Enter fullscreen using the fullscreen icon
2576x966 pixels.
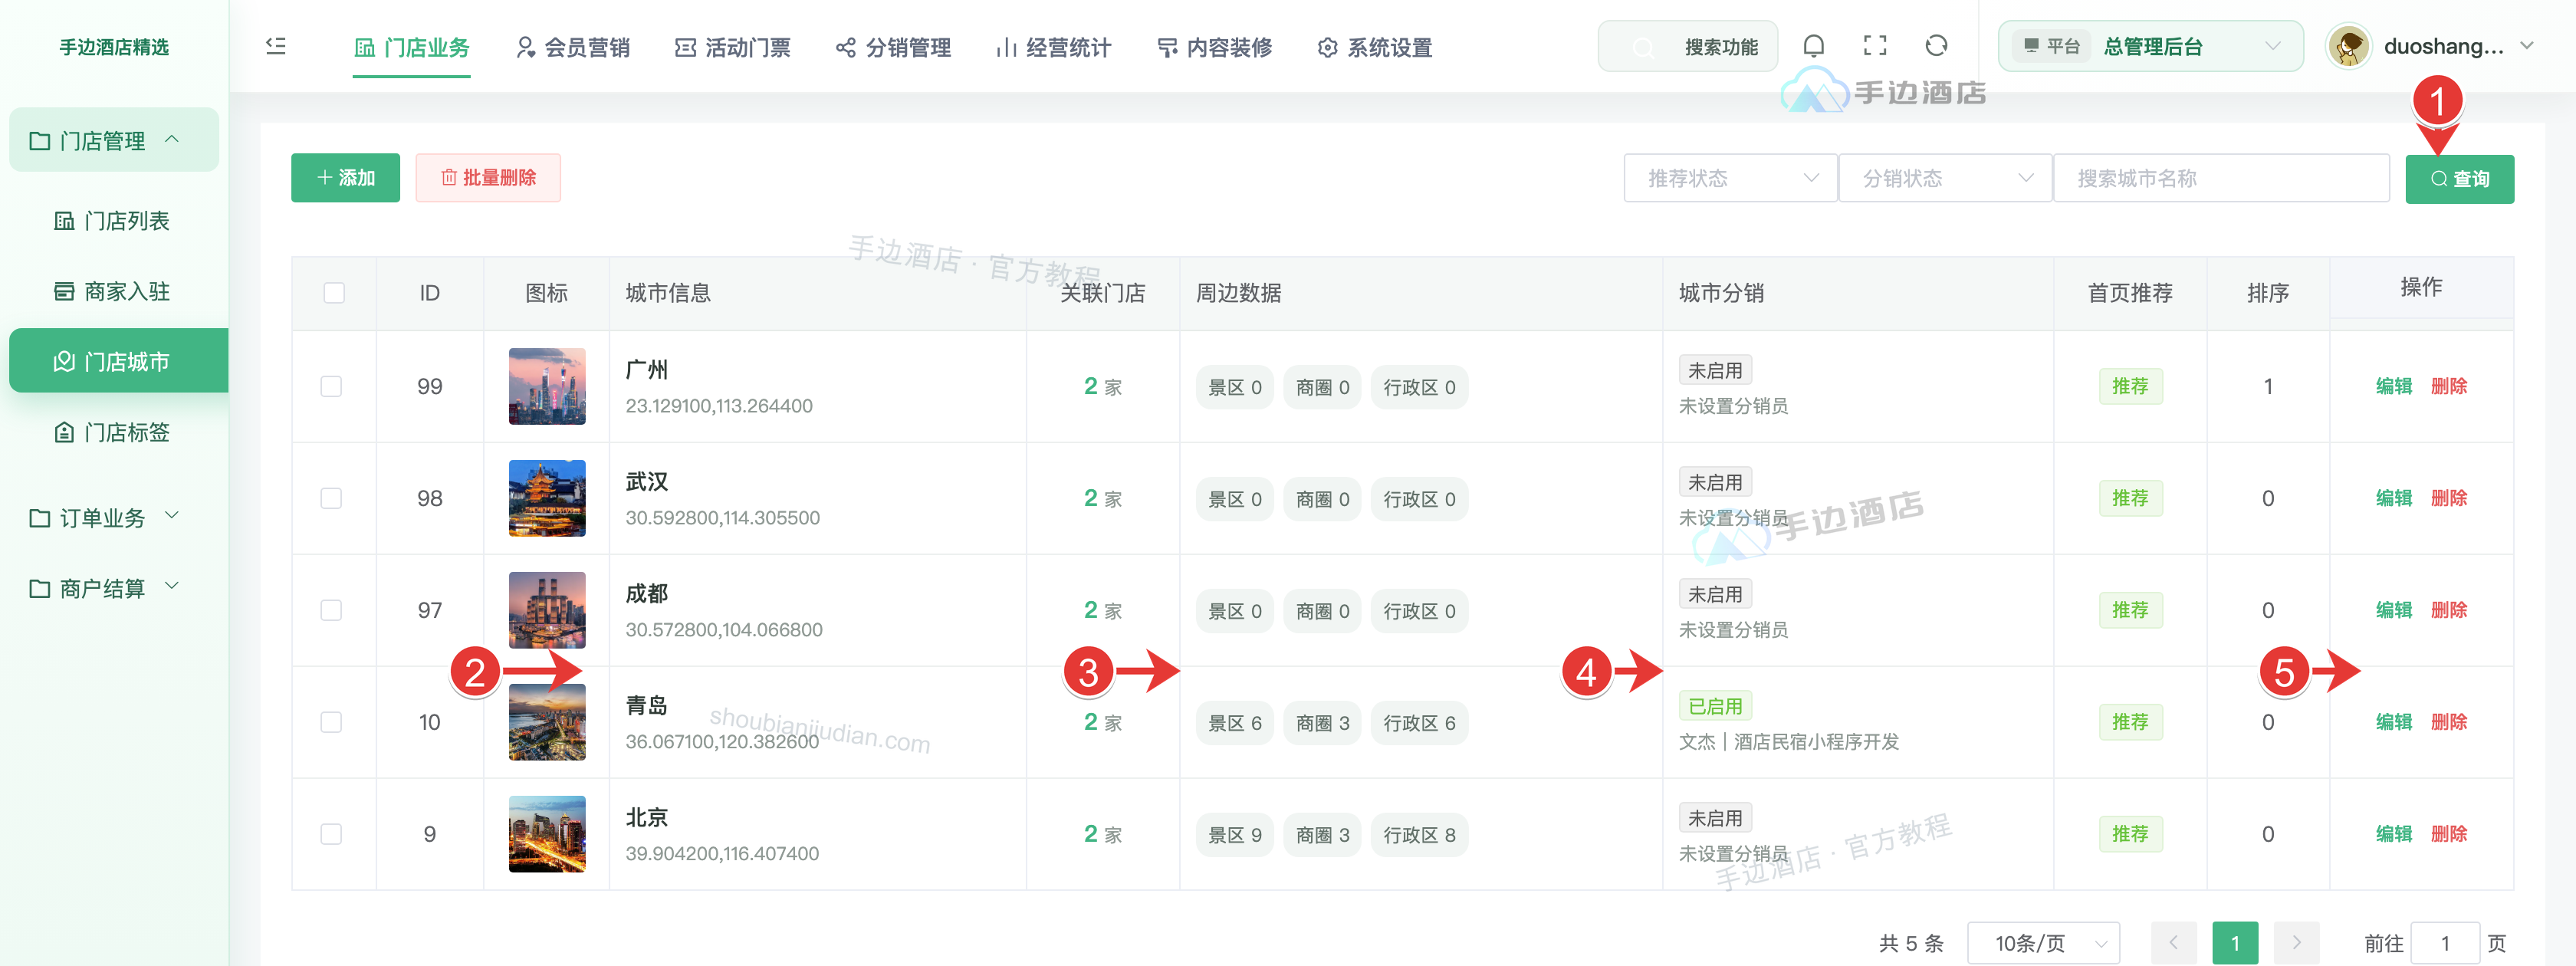[1875, 46]
